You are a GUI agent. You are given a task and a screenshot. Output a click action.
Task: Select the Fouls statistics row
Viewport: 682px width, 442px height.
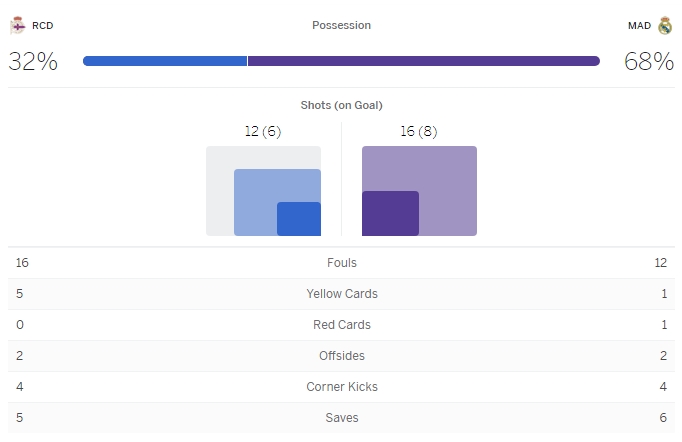pyautogui.click(x=341, y=263)
